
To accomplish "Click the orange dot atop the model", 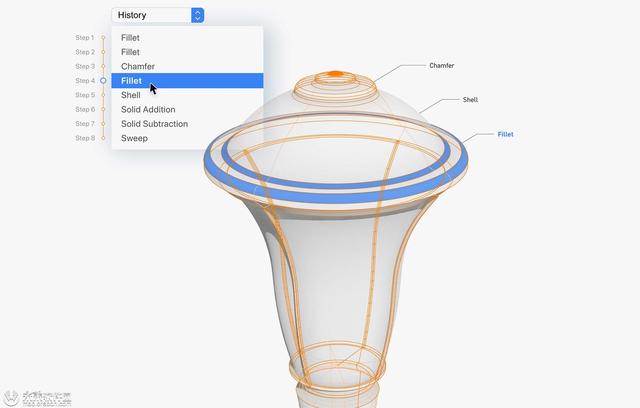I will [336, 74].
